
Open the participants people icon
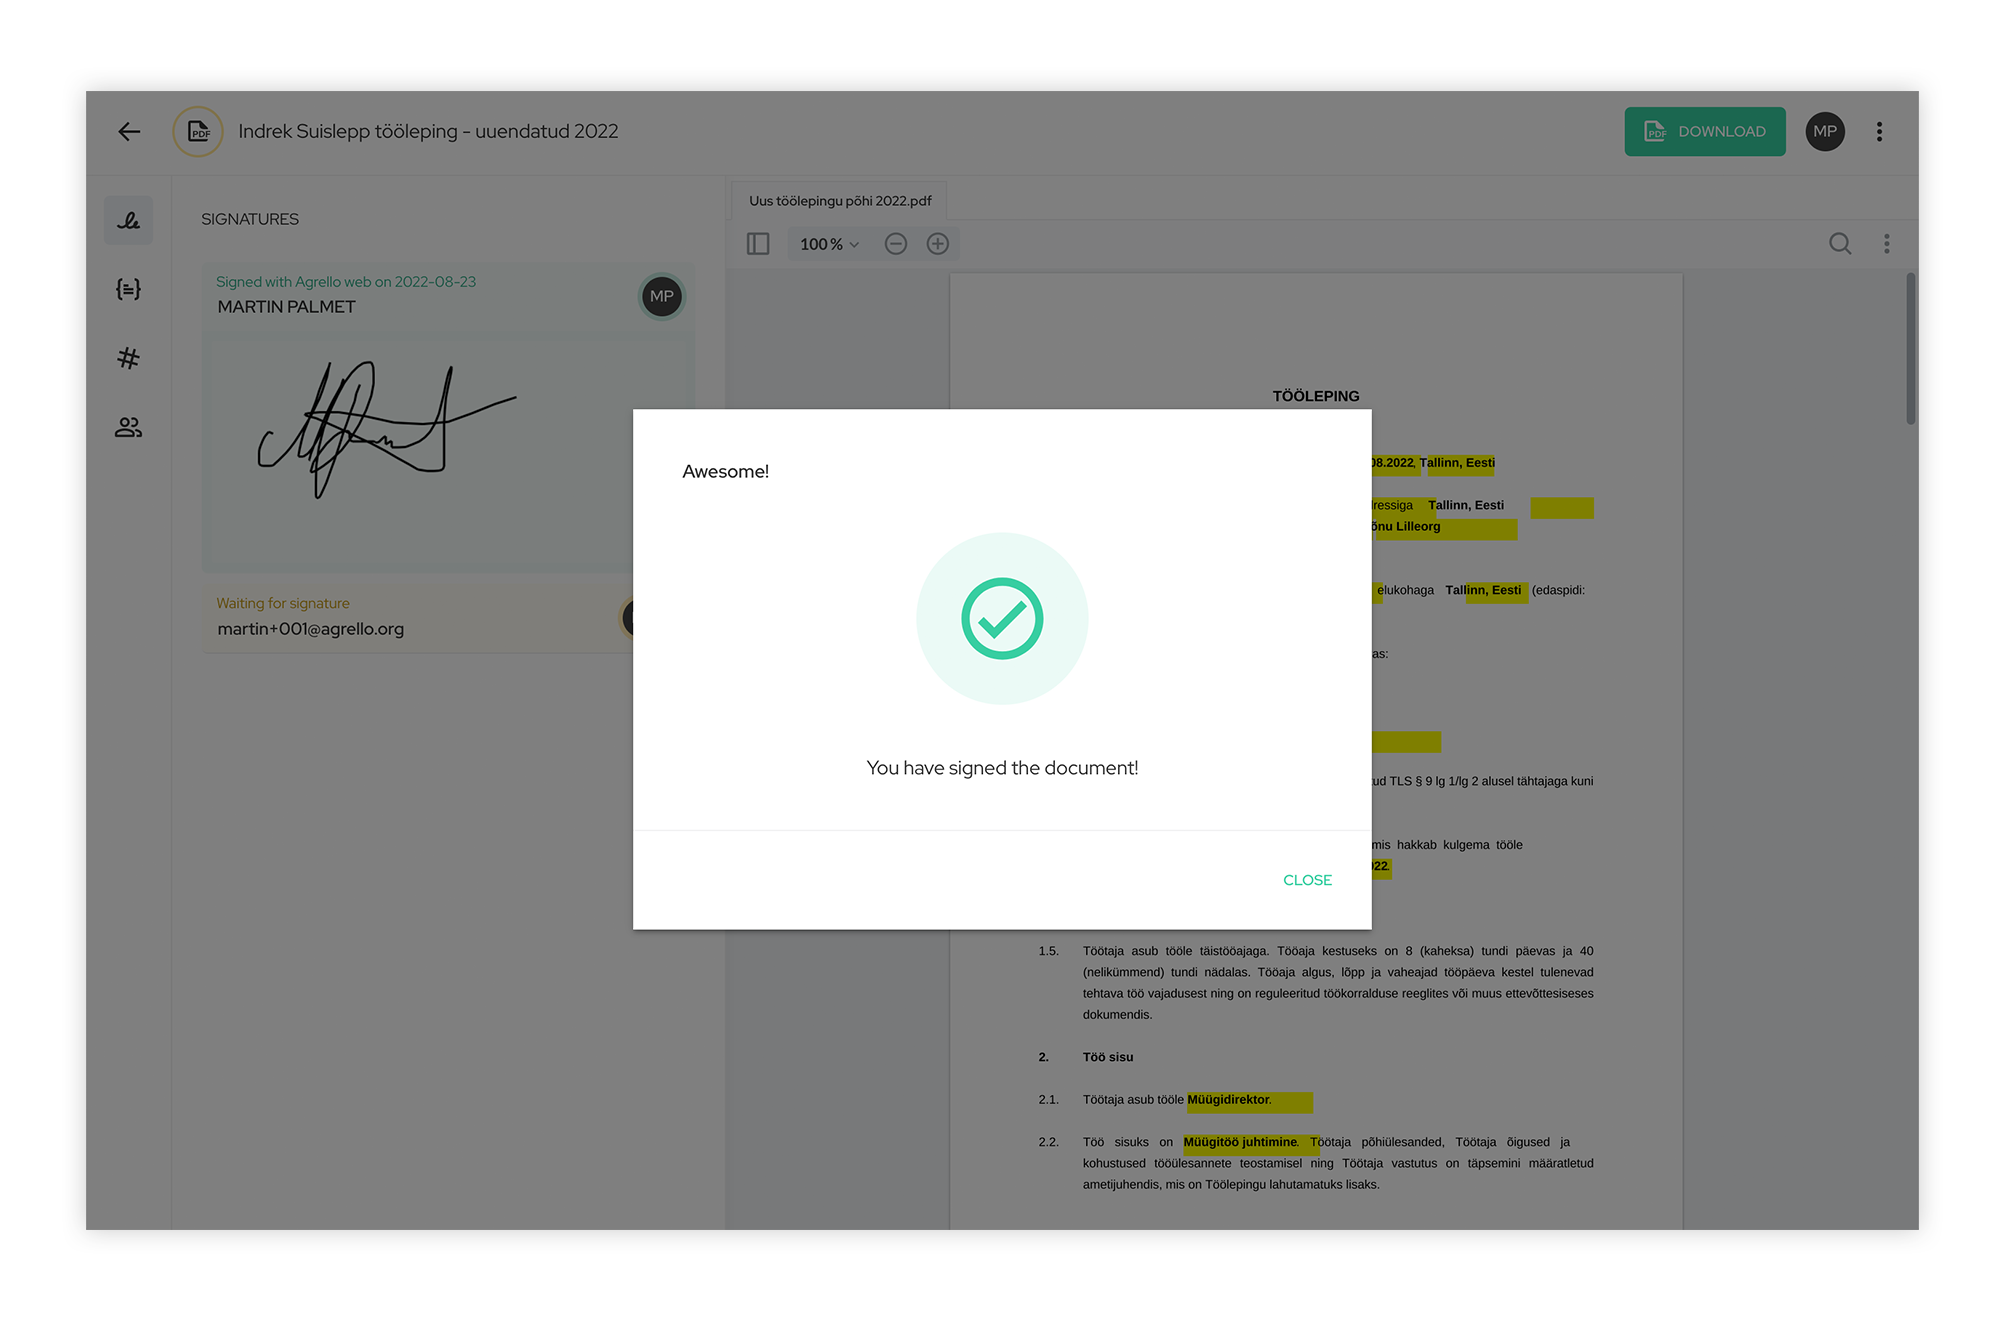pyautogui.click(x=129, y=428)
